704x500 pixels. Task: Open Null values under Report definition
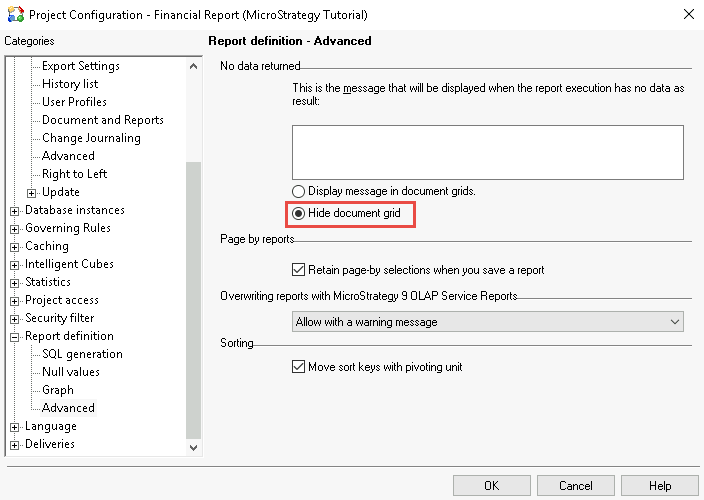coord(71,372)
